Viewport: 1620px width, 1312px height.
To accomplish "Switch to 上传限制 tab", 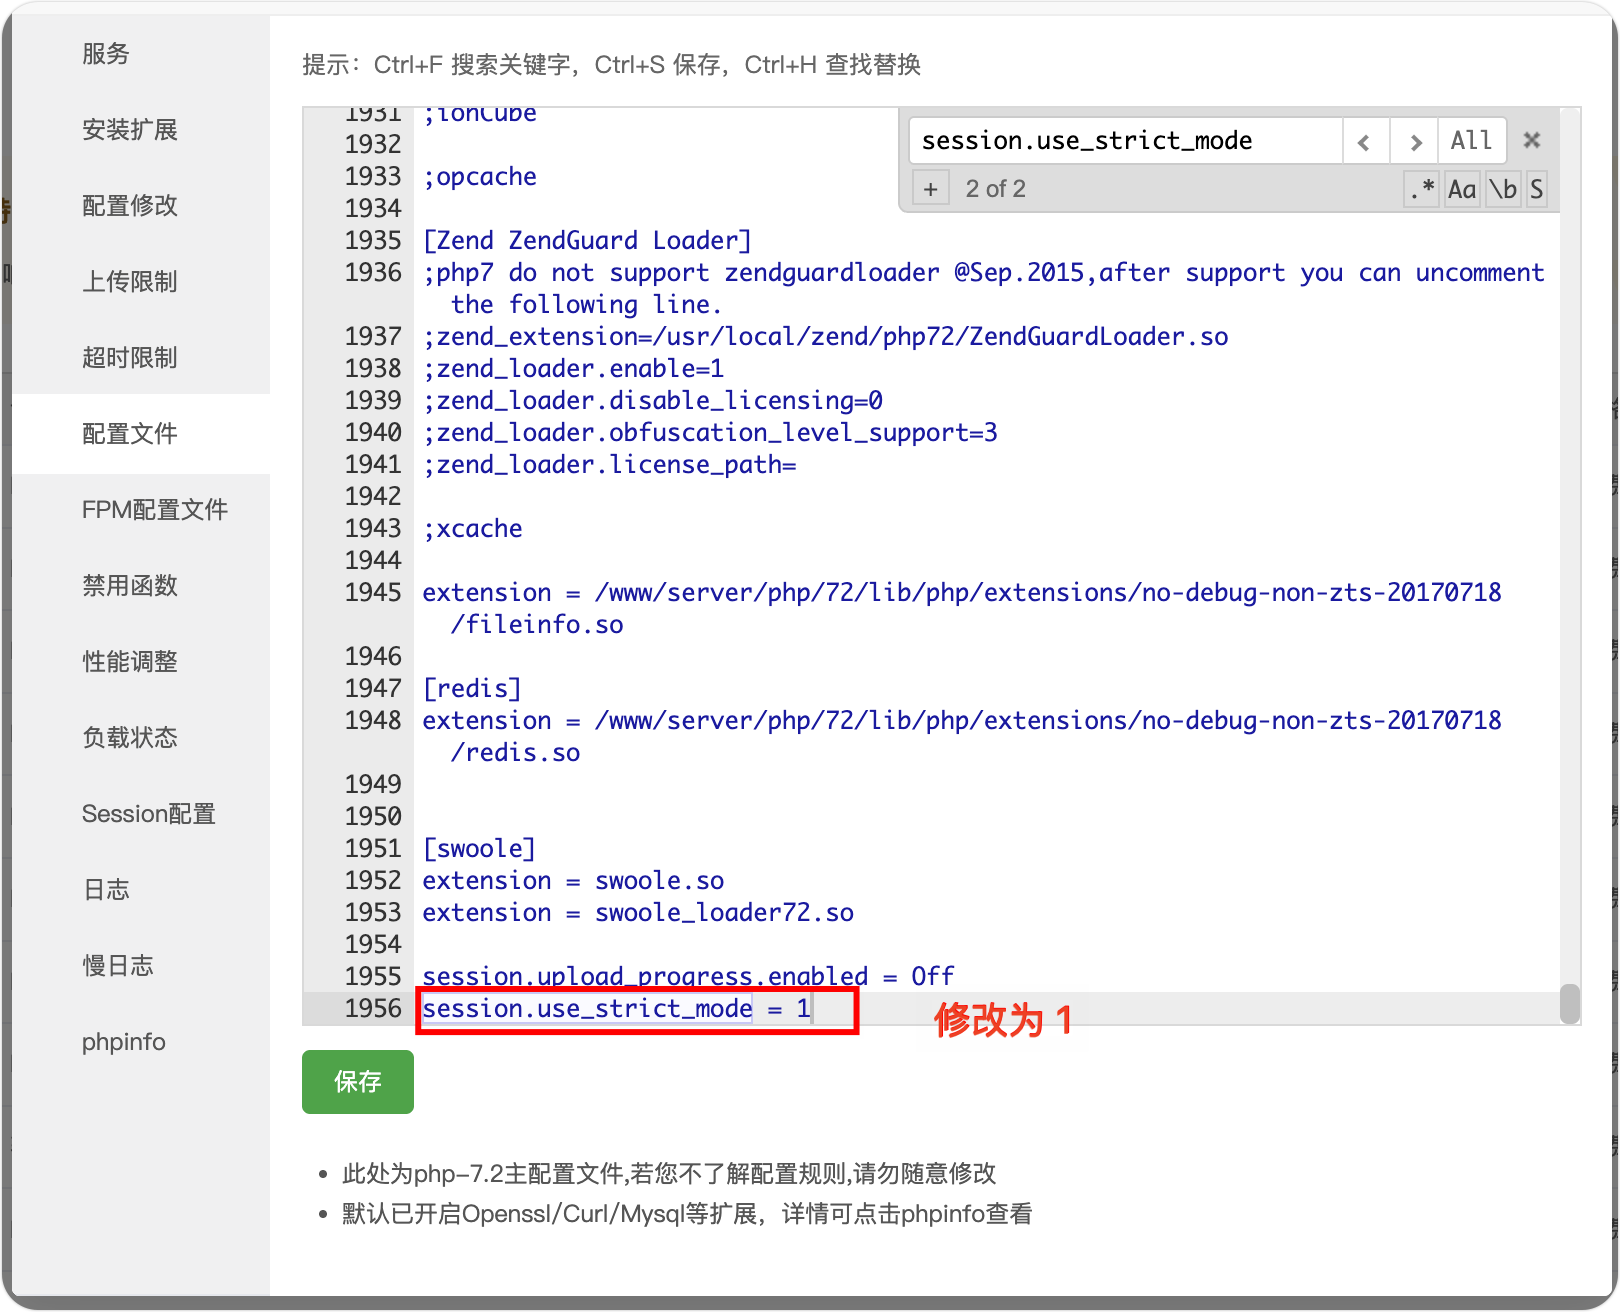I will pyautogui.click(x=141, y=282).
